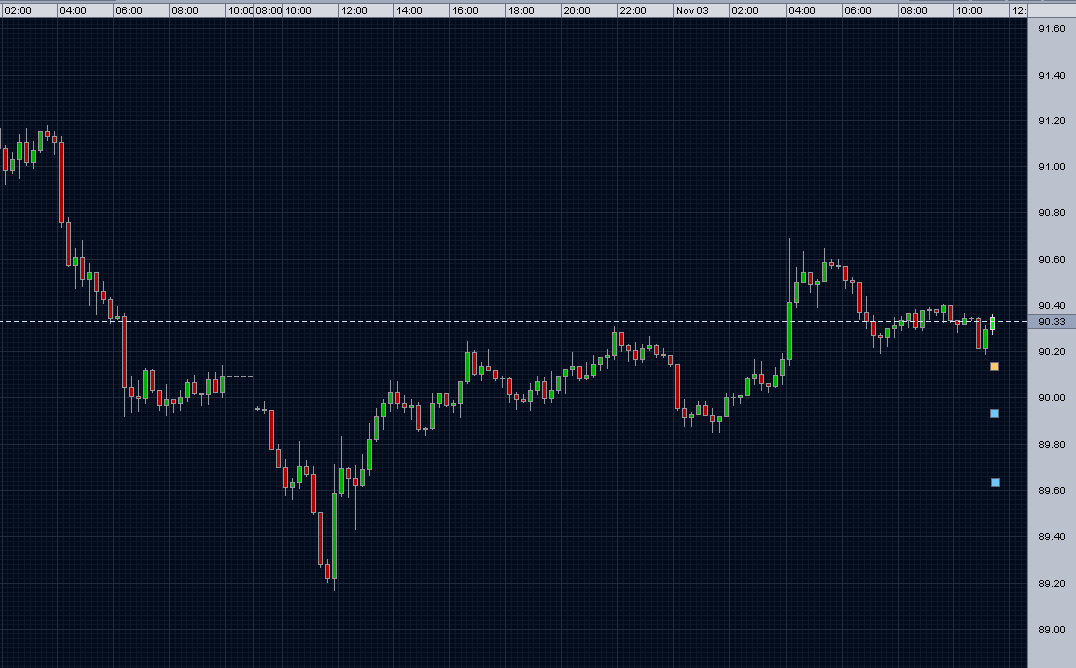Click the 91.20 price axis label

pyautogui.click(x=1051, y=120)
